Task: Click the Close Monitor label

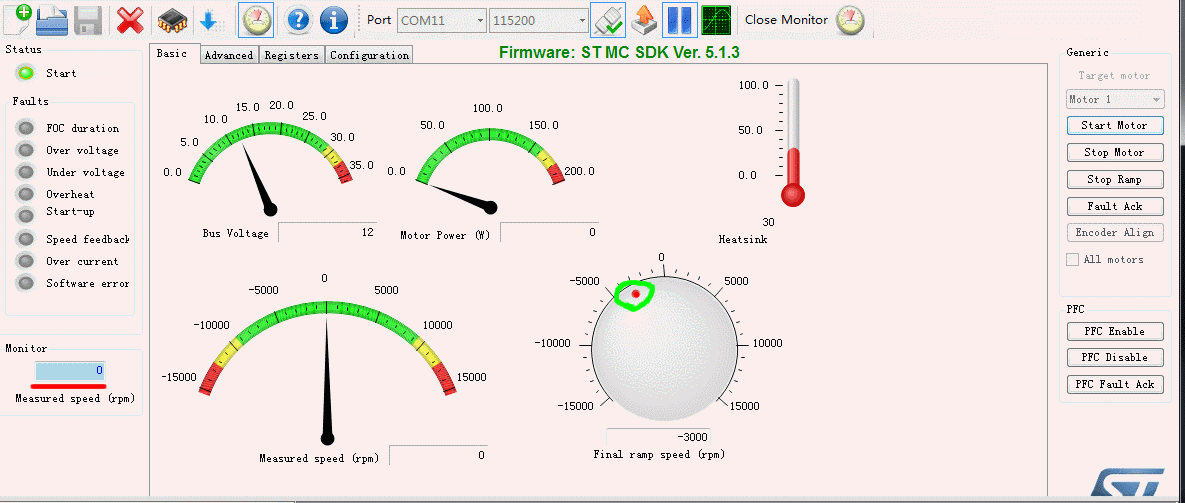Action: pyautogui.click(x=786, y=20)
